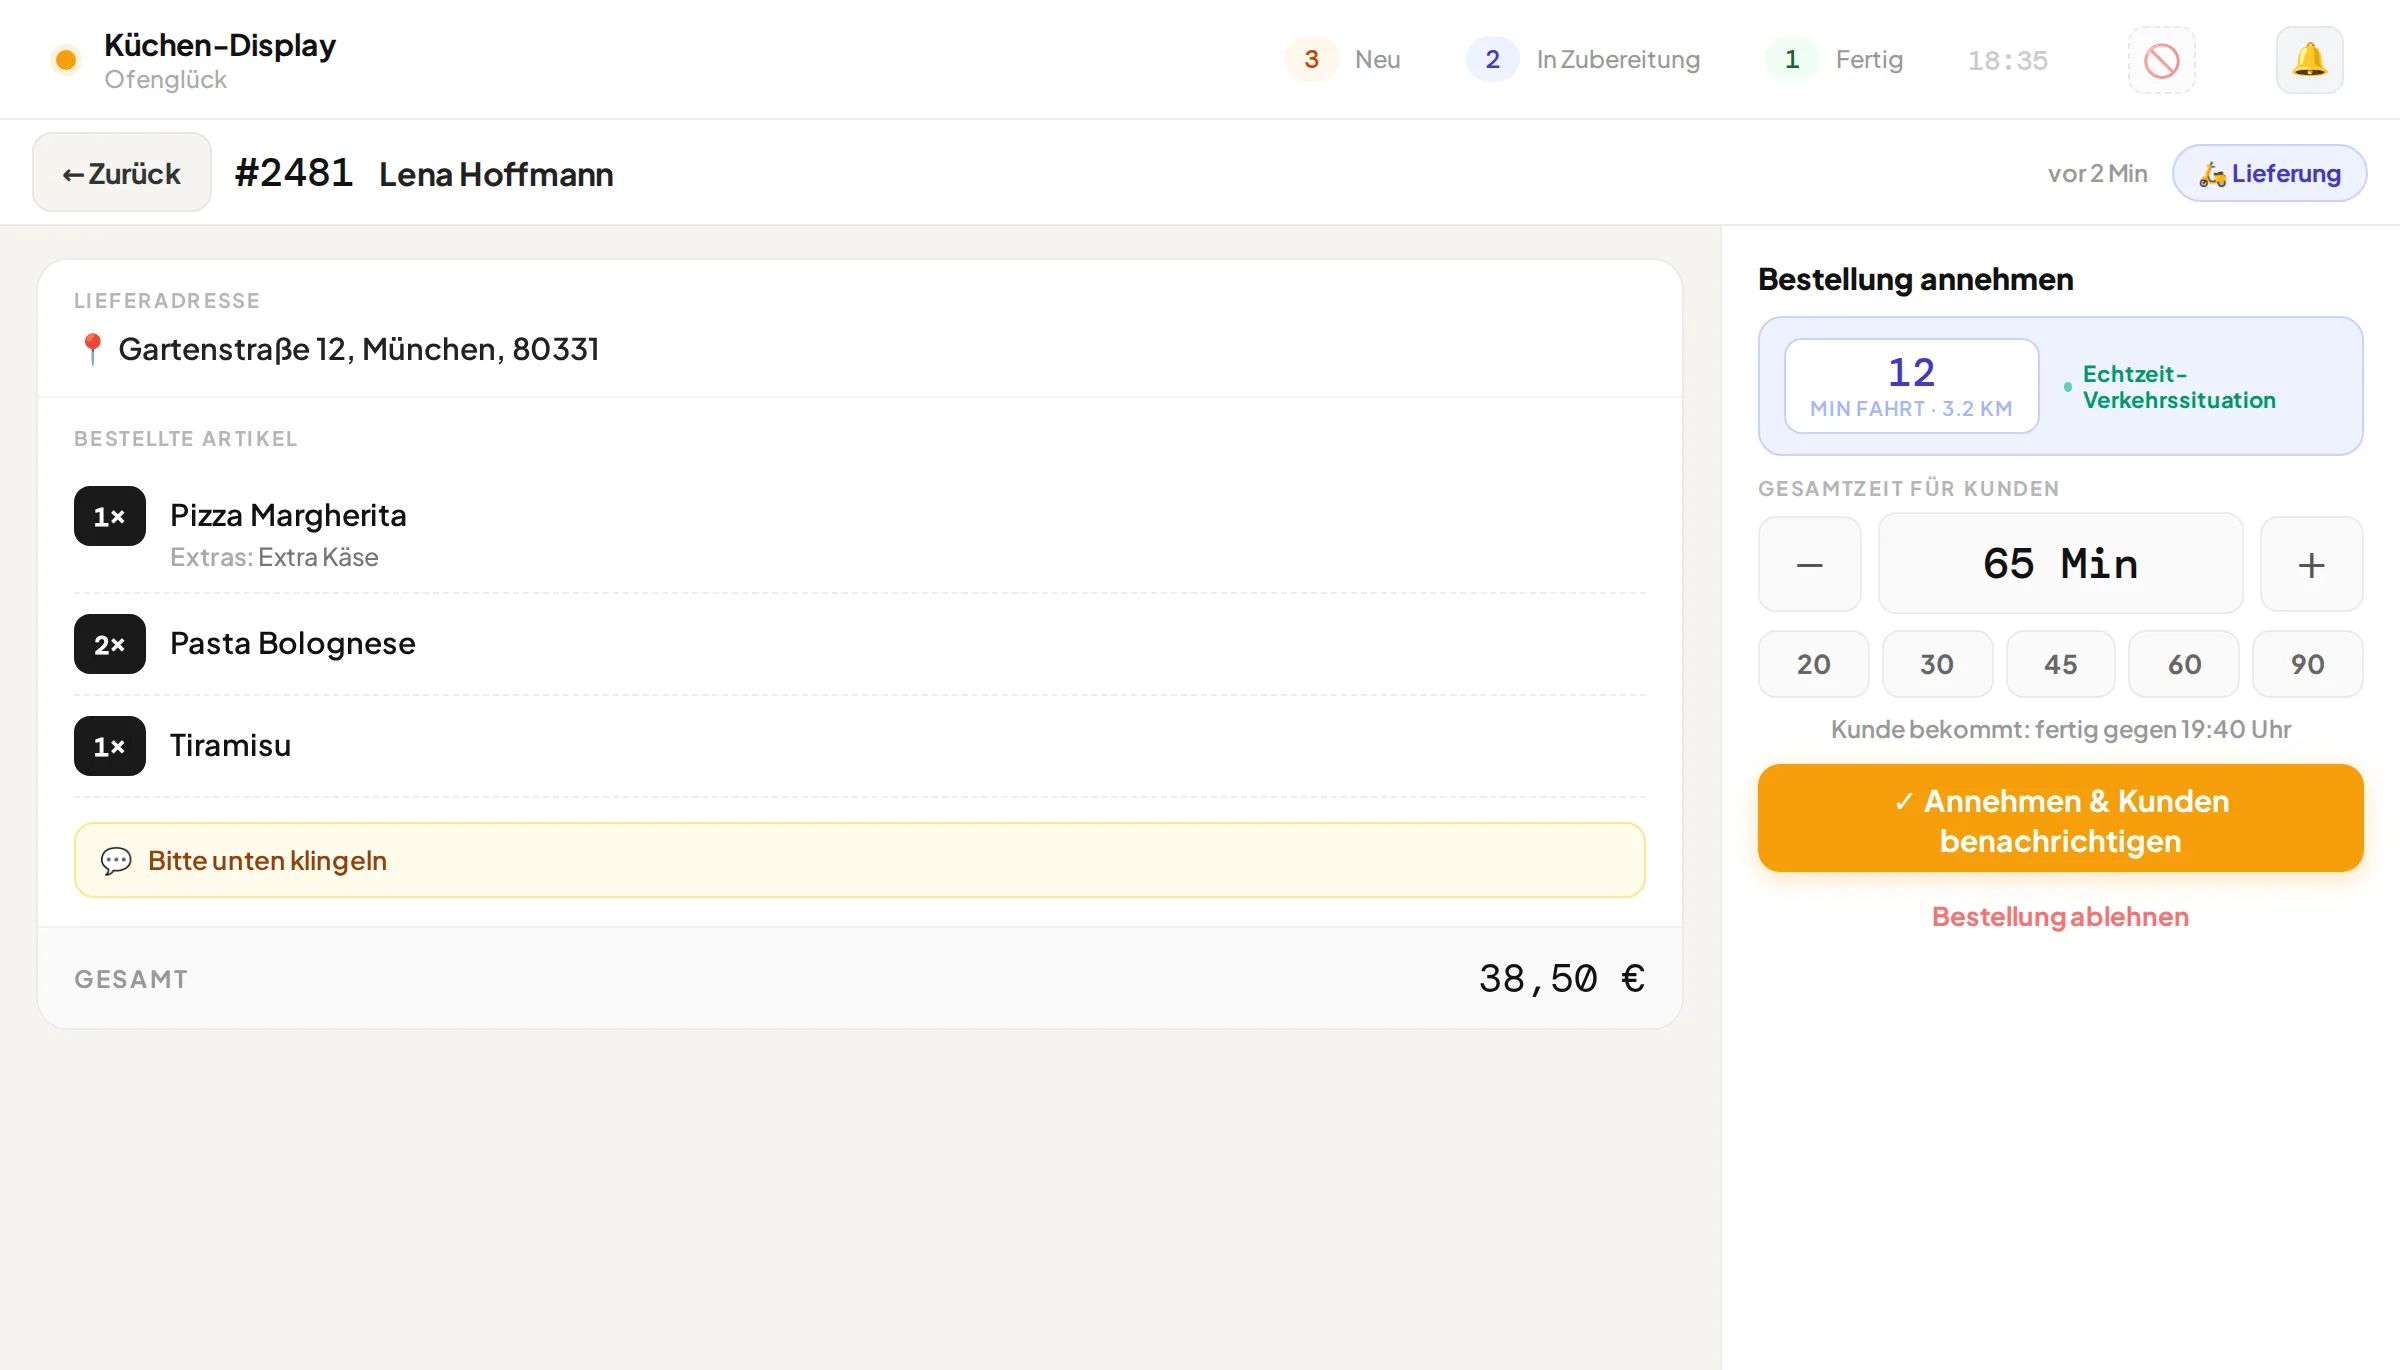Select the Tiramisu item row
This screenshot has width=2400, height=1370.
pos(860,746)
